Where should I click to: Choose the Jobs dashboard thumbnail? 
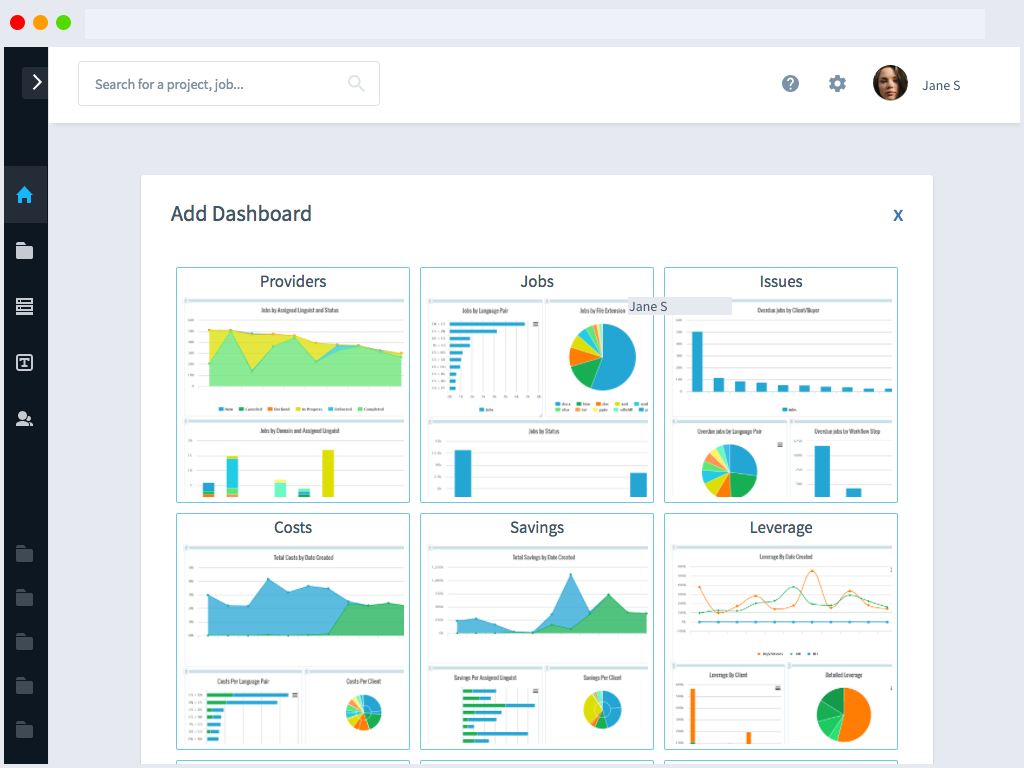click(x=537, y=385)
